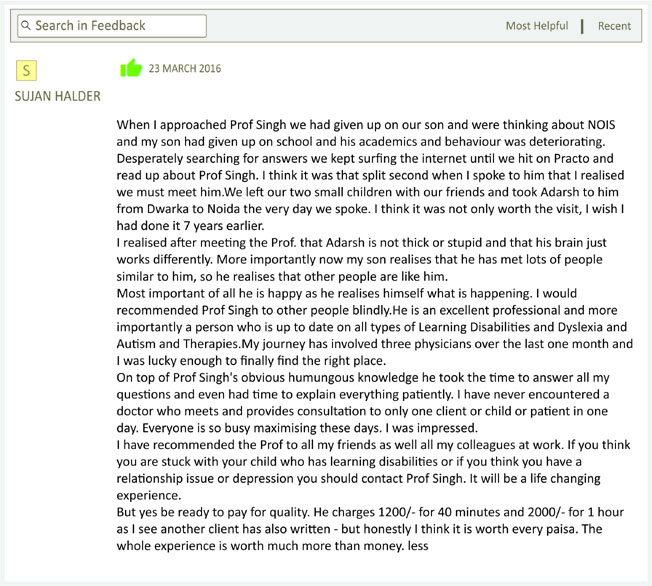Click the word NOIS in the review
Viewport: 652px width, 586px height.
(x=601, y=125)
